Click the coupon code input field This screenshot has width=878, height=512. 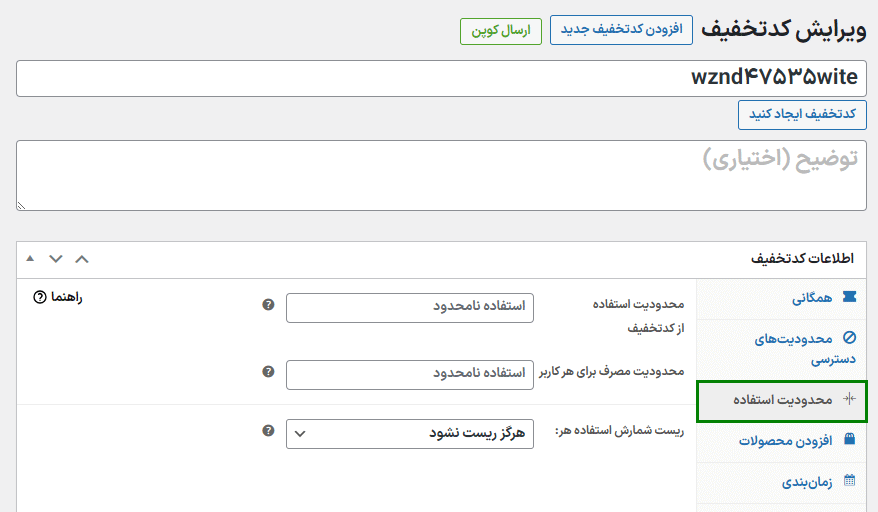tap(441, 78)
